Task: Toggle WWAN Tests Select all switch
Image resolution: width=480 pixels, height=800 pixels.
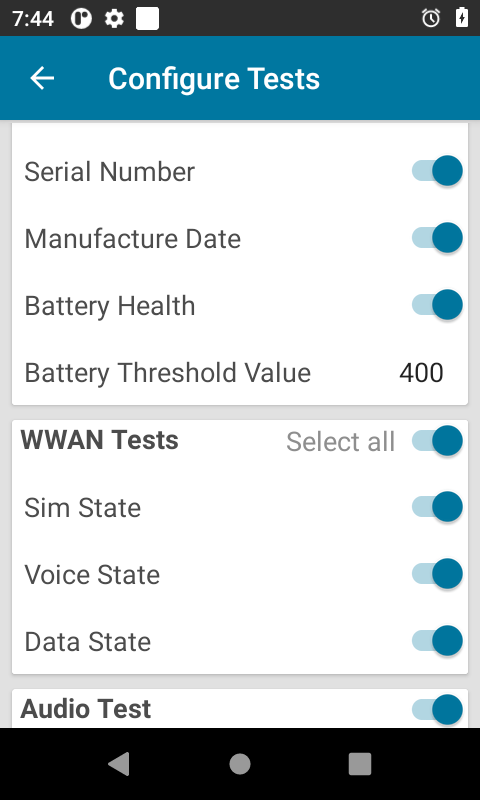Action: (x=437, y=440)
